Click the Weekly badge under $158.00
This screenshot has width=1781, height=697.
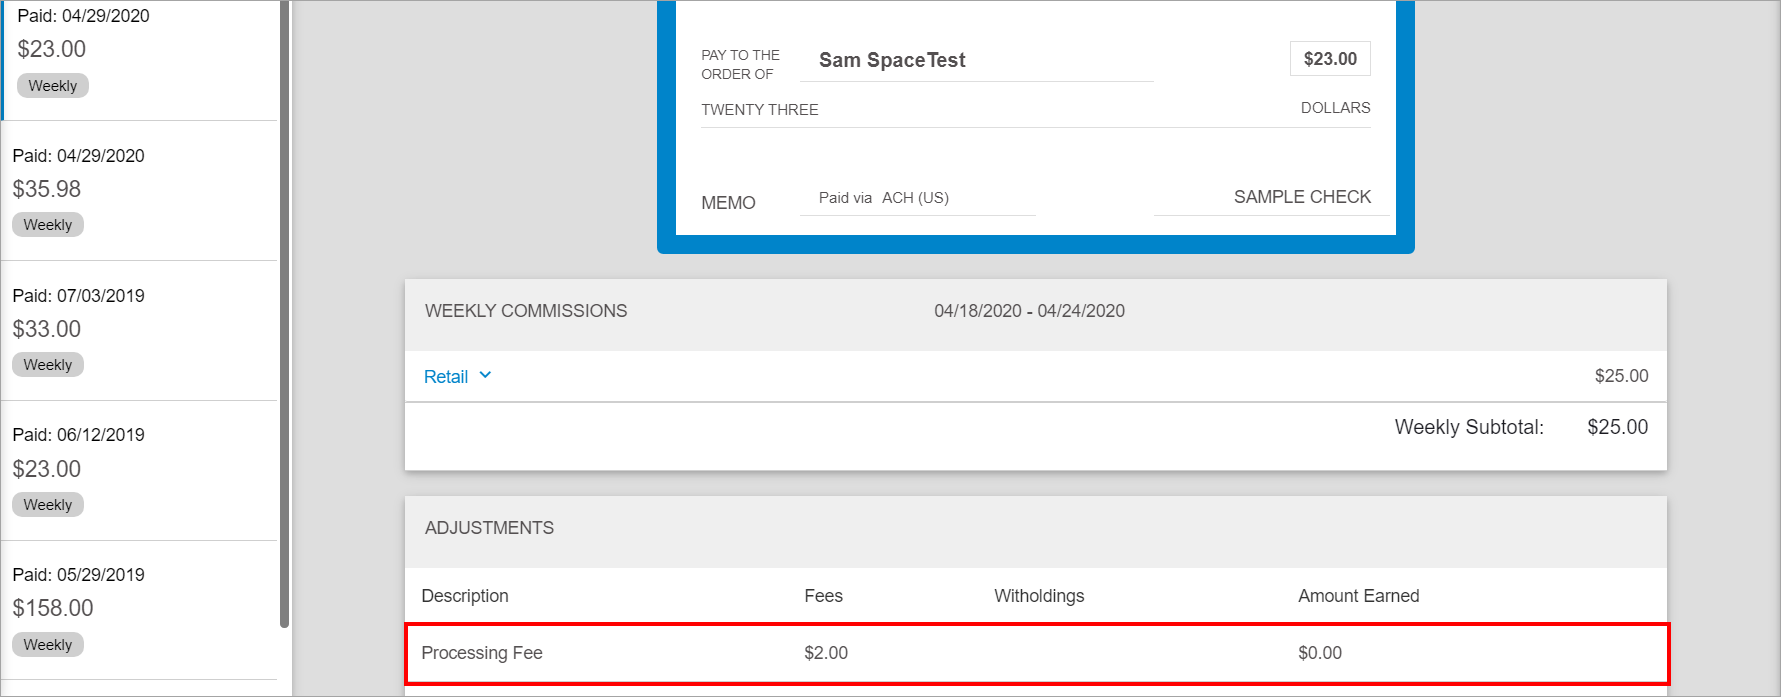tap(48, 645)
